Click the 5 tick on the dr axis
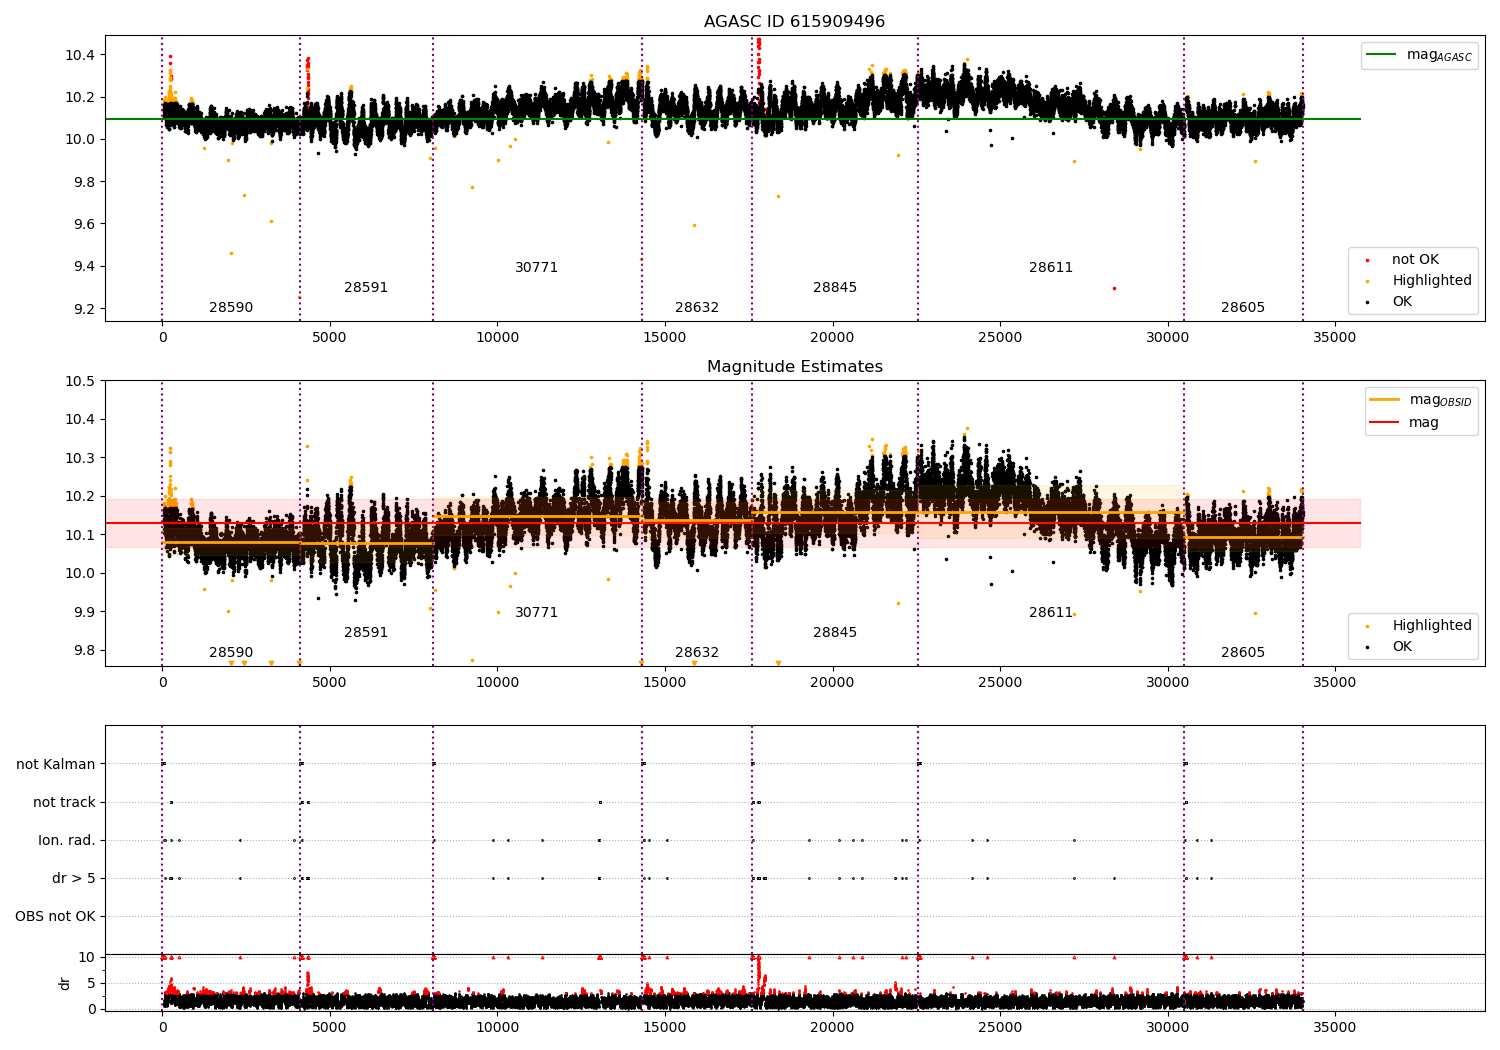1500x1050 pixels. coord(91,983)
